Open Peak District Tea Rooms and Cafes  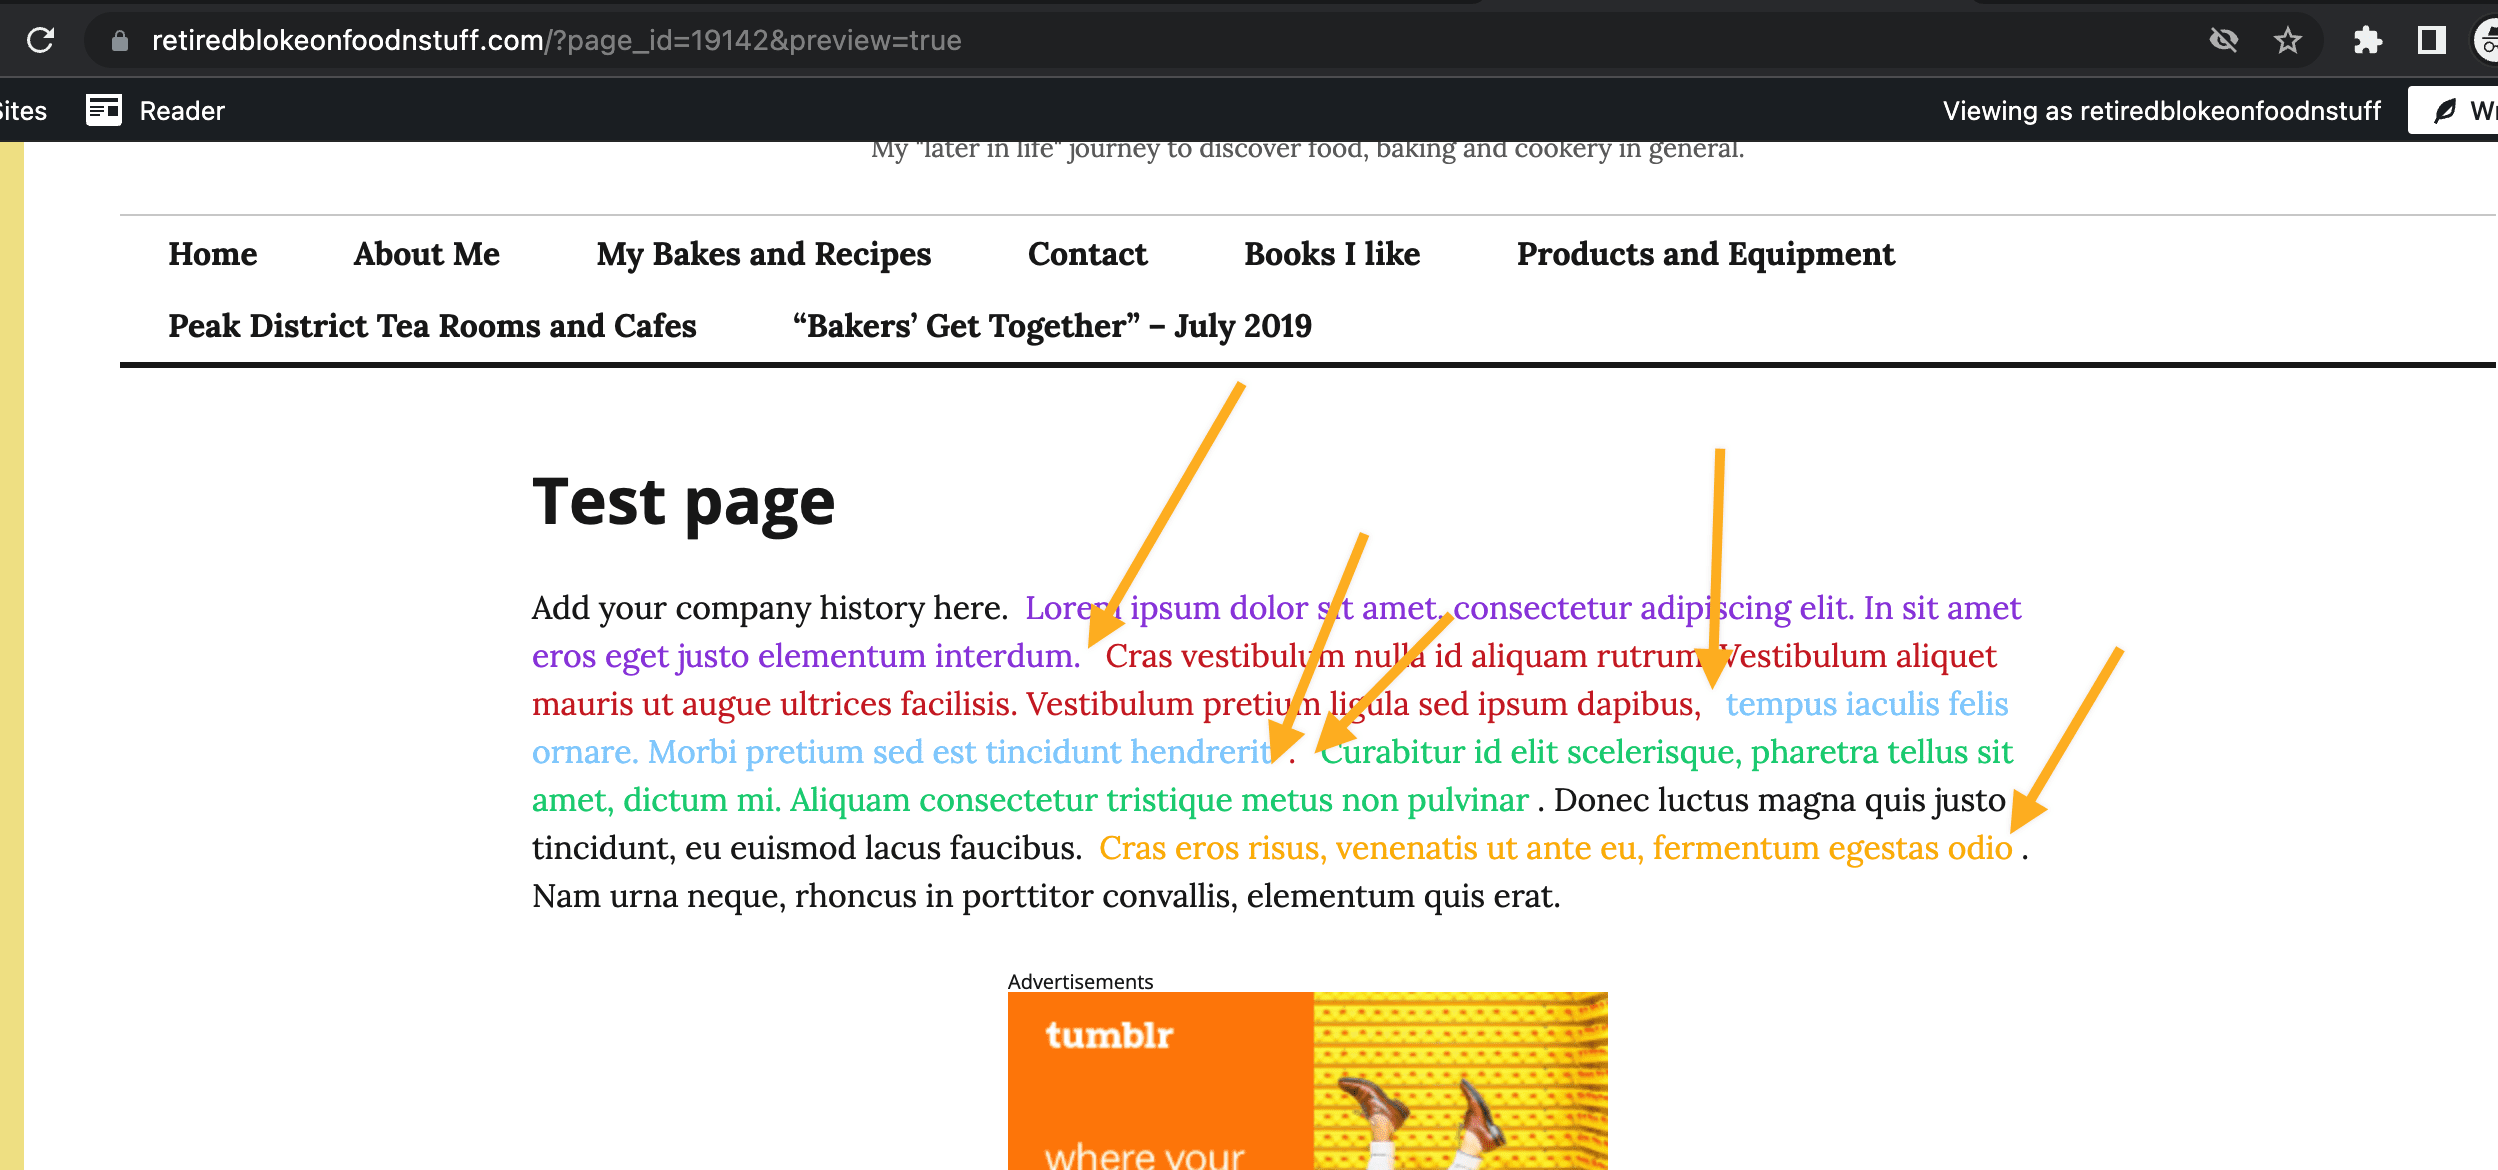click(x=432, y=326)
